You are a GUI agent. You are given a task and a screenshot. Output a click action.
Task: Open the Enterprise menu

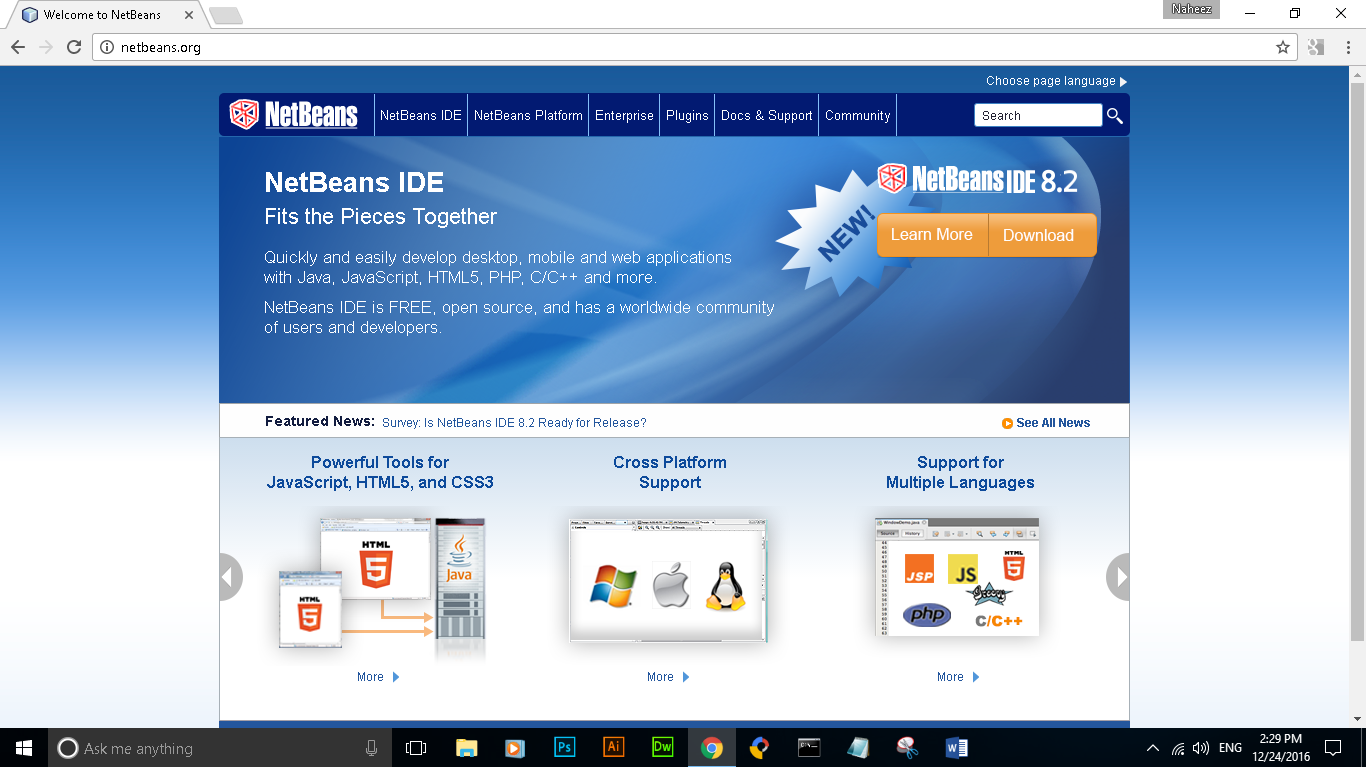pos(624,116)
